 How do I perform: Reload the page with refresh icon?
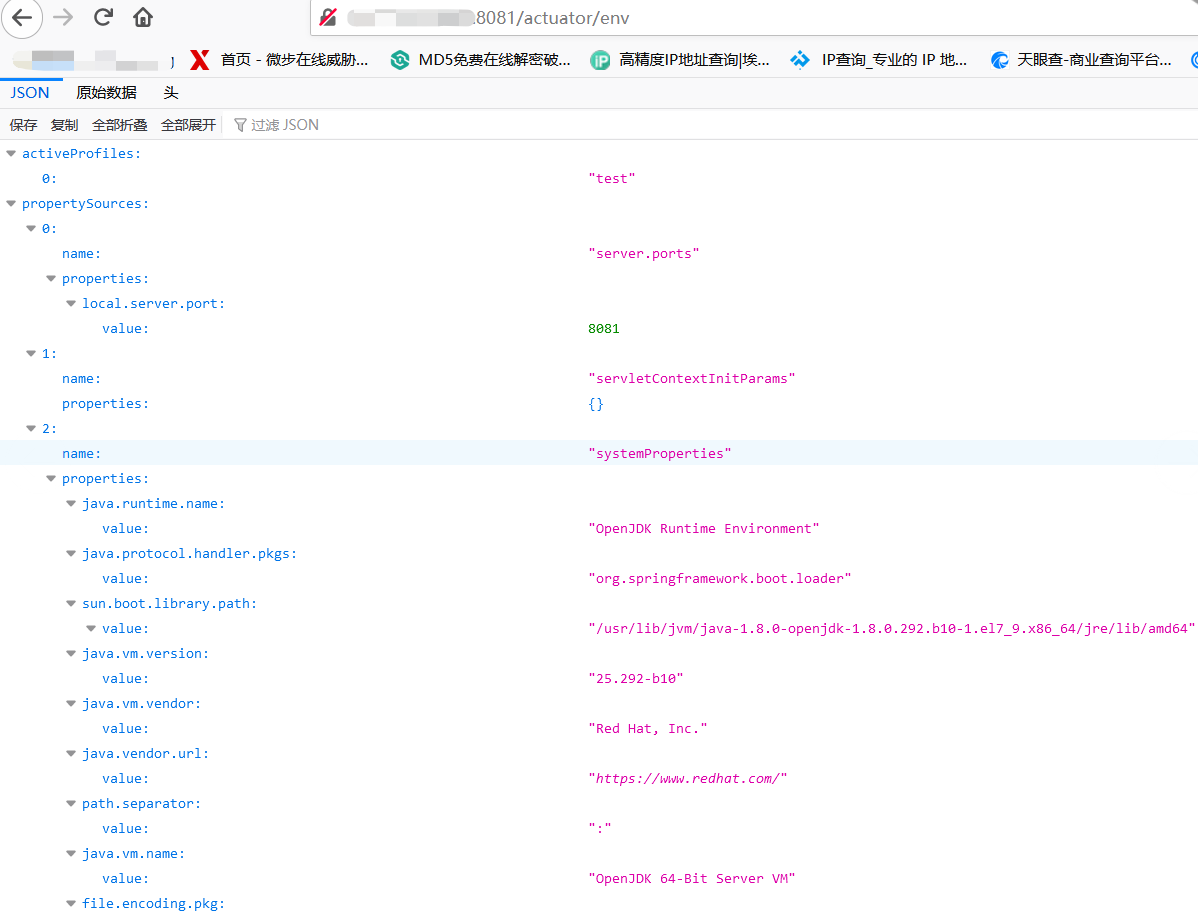point(103,17)
